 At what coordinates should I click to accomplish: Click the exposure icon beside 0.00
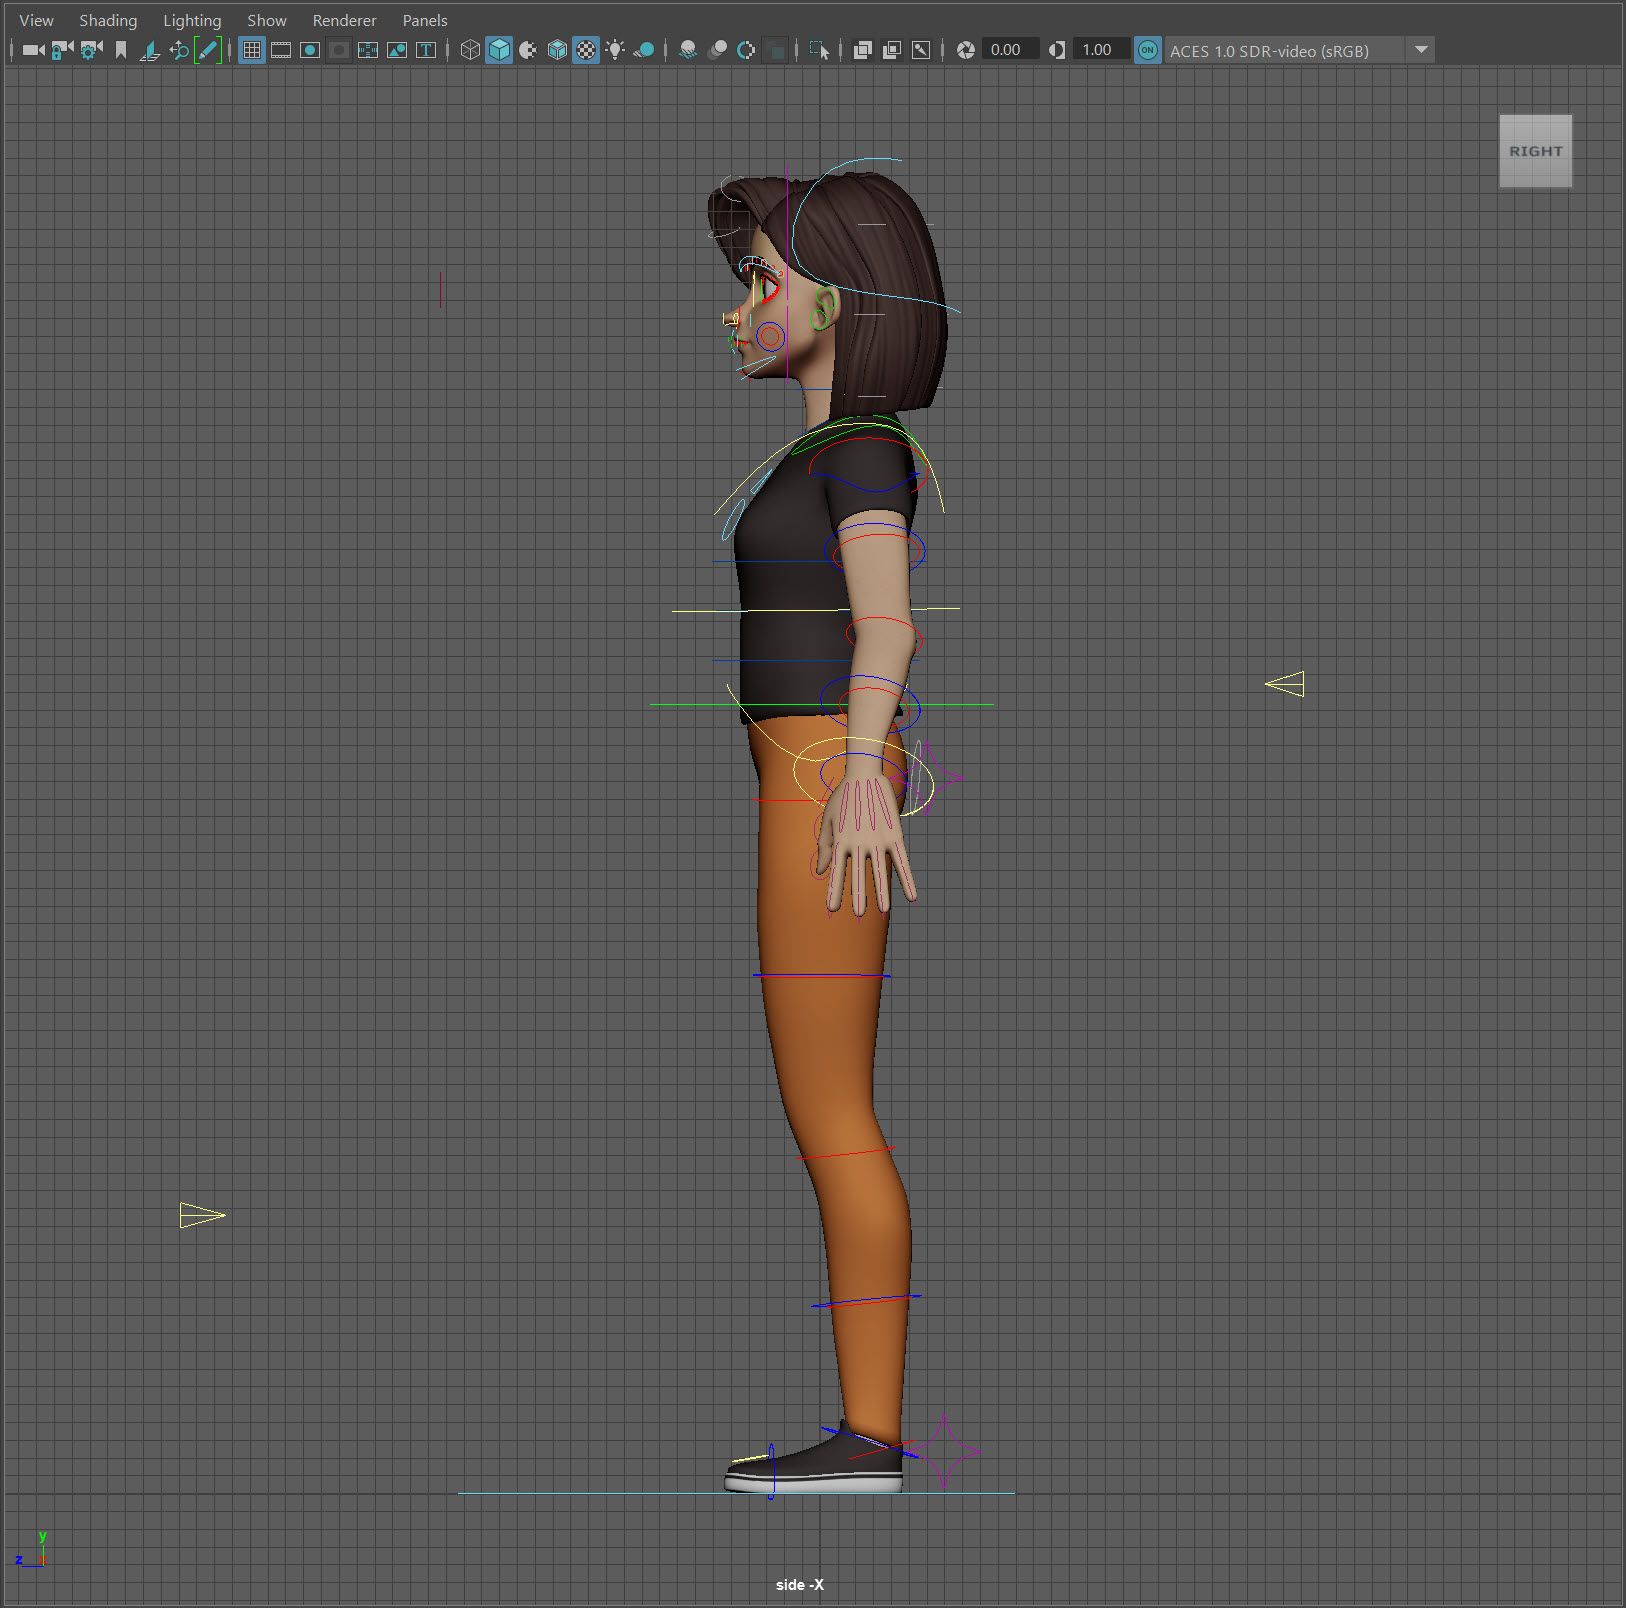point(965,50)
